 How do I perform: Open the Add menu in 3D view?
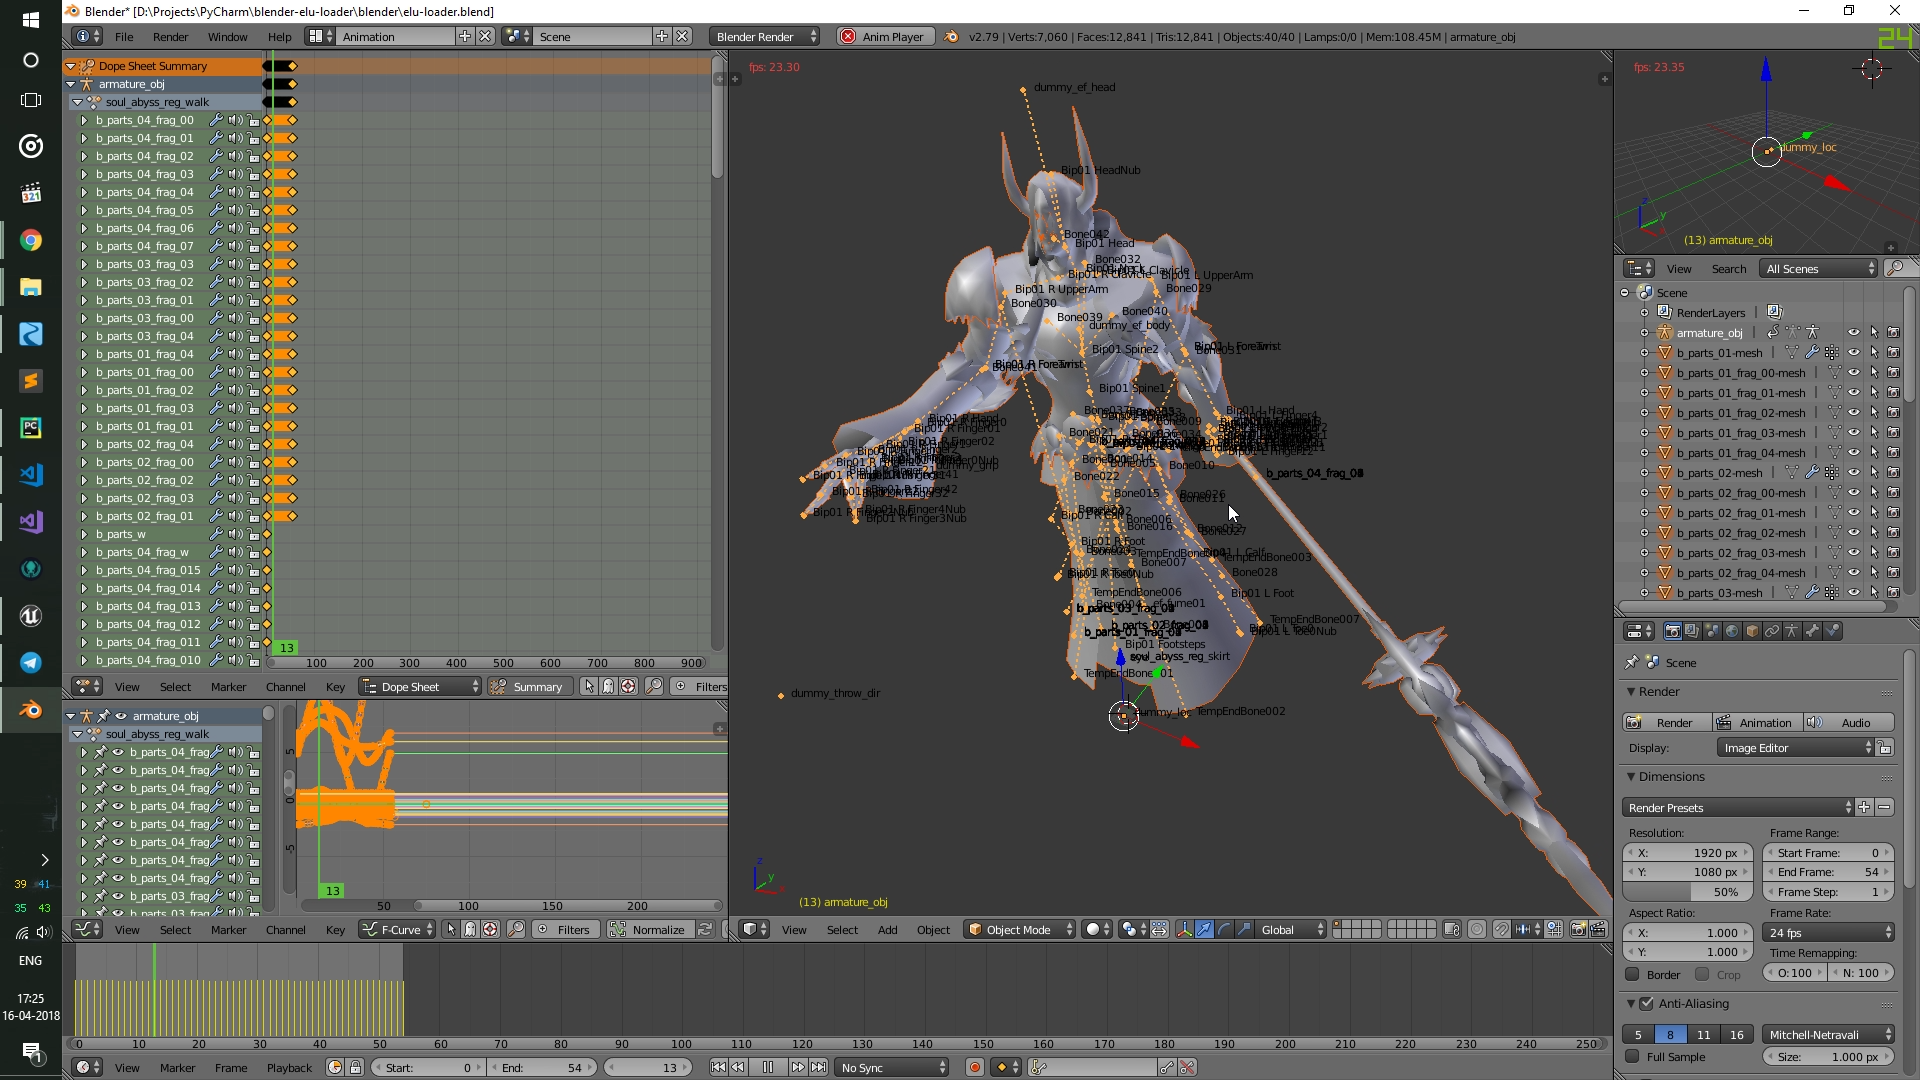pyautogui.click(x=887, y=929)
